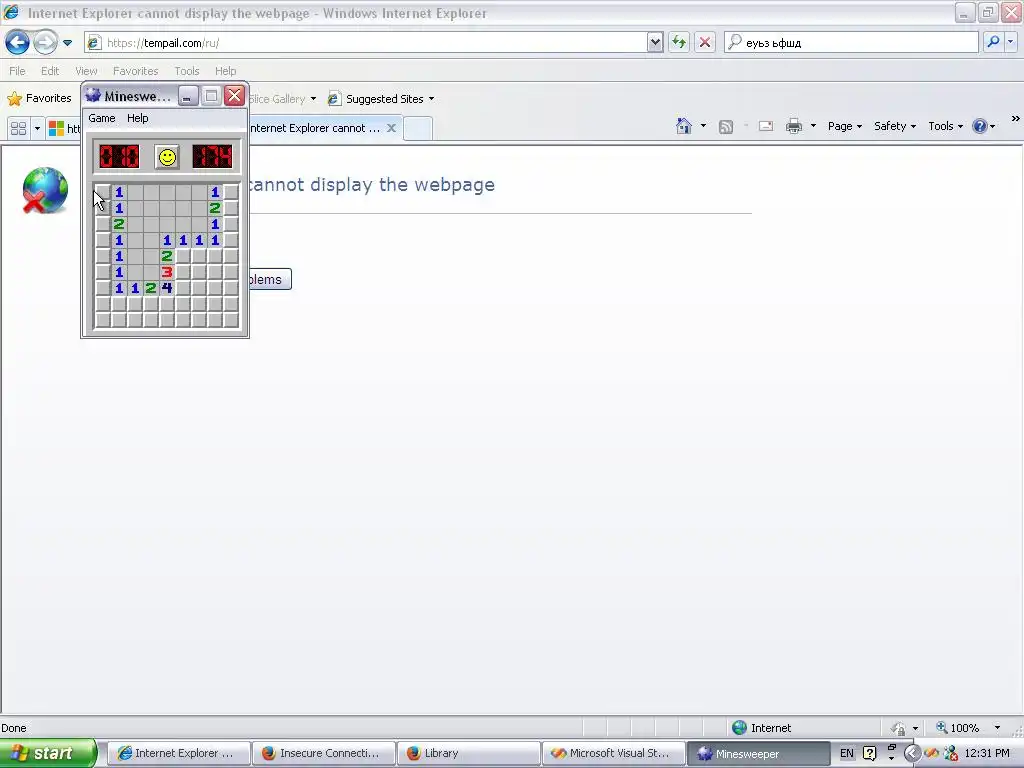
Task: Open the Minesweeper Help menu
Action: 138,118
